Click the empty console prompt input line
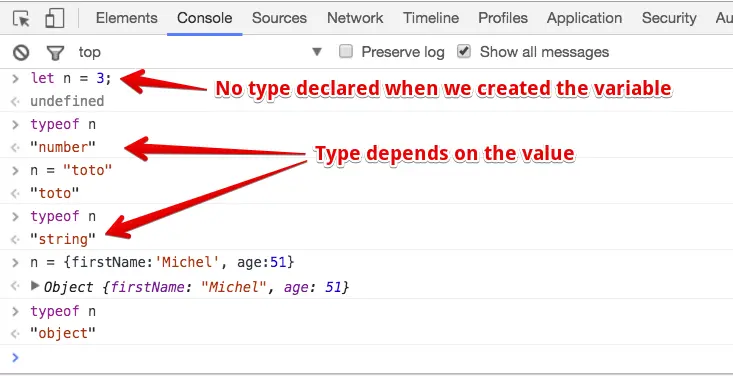This screenshot has width=733, height=376. coord(366,358)
